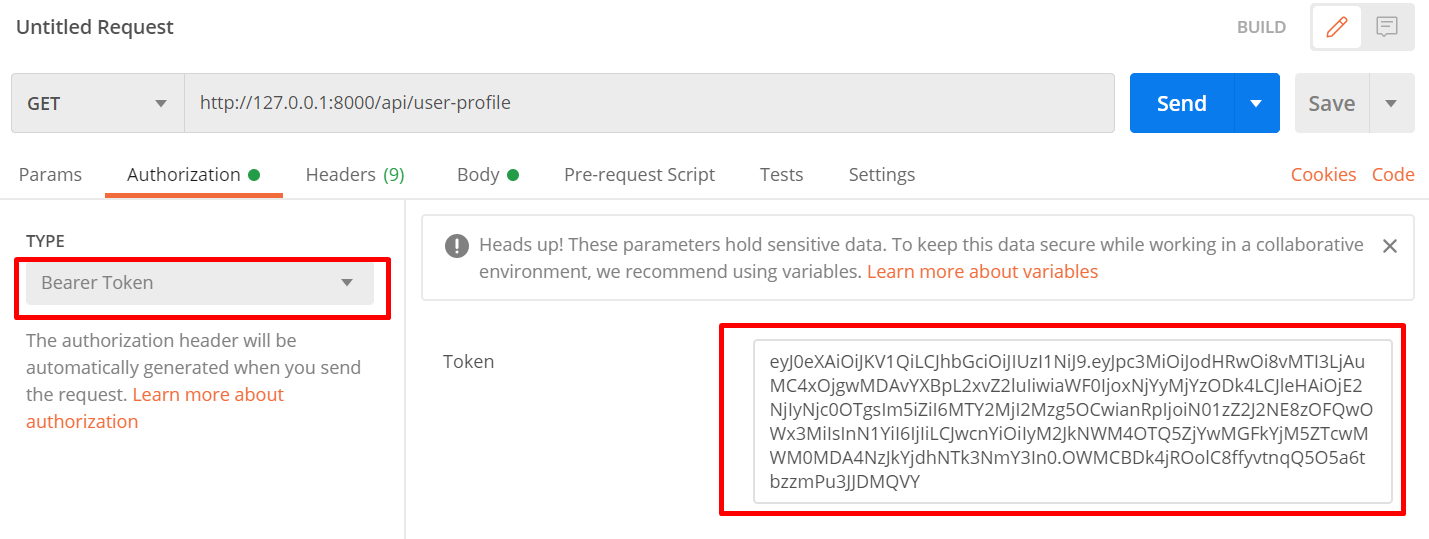
Task: Open the Save options dropdown arrow
Action: click(x=1390, y=103)
